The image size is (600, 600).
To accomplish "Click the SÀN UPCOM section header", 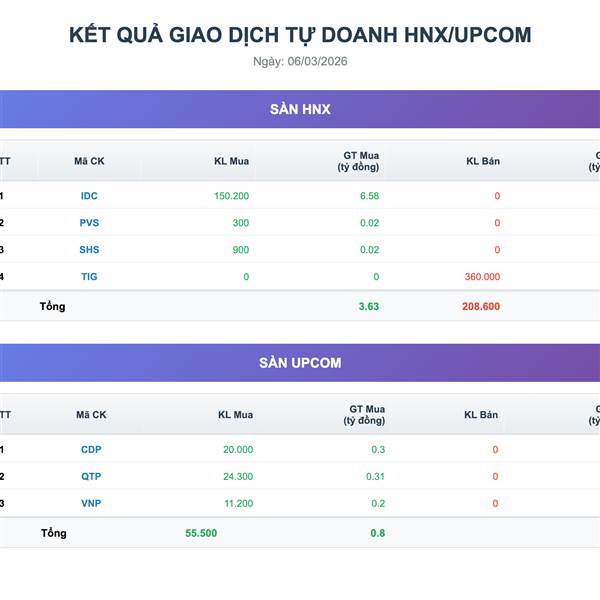I will pyautogui.click(x=300, y=363).
